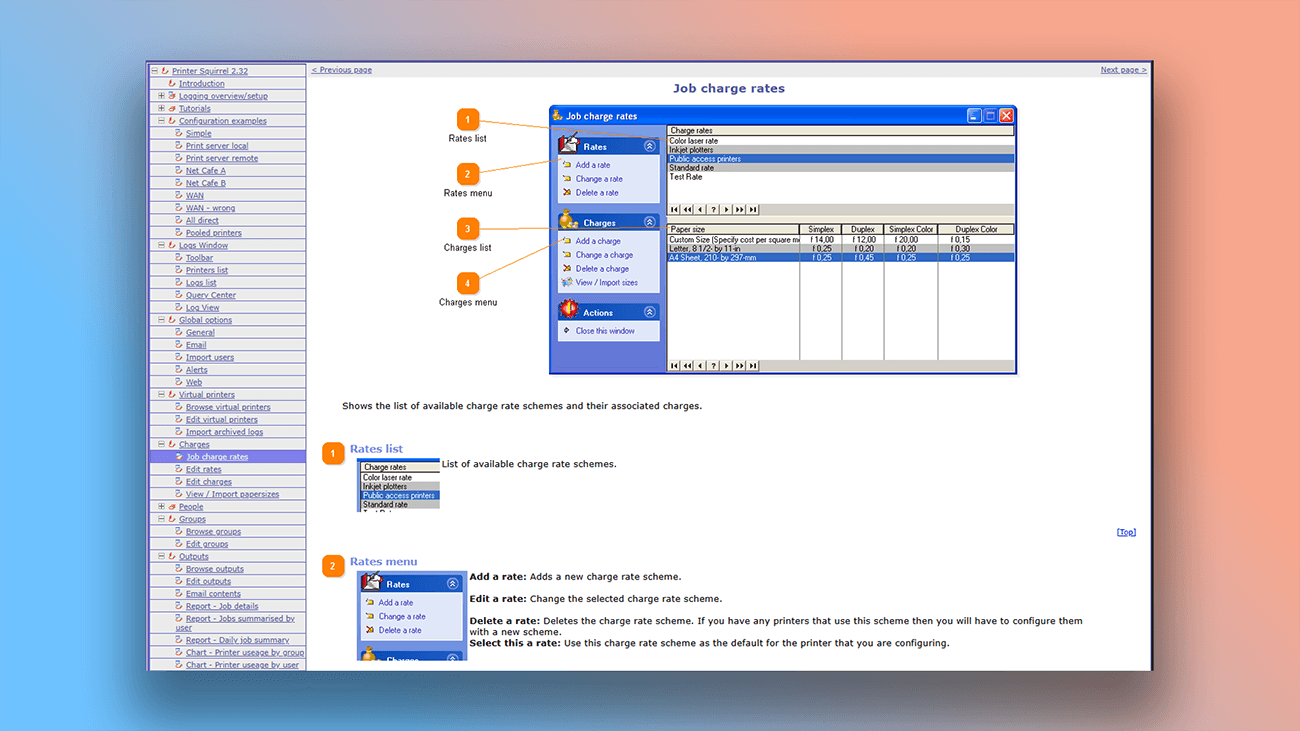Collapse the Configuration examples branch

tap(160, 120)
